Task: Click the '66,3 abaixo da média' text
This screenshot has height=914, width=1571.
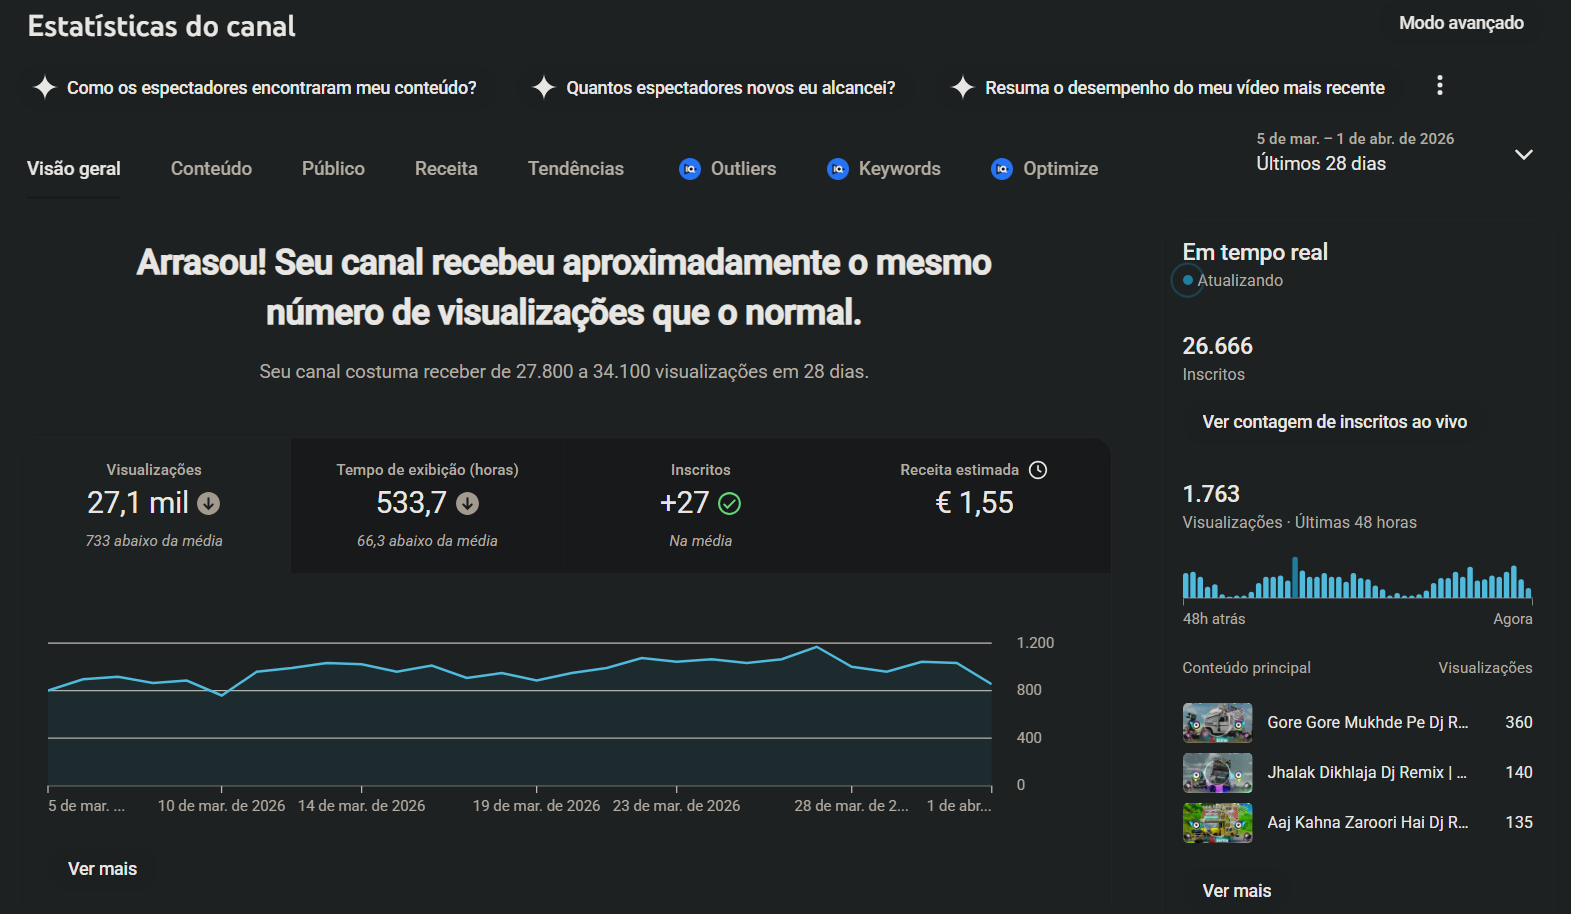Action: pyautogui.click(x=427, y=541)
